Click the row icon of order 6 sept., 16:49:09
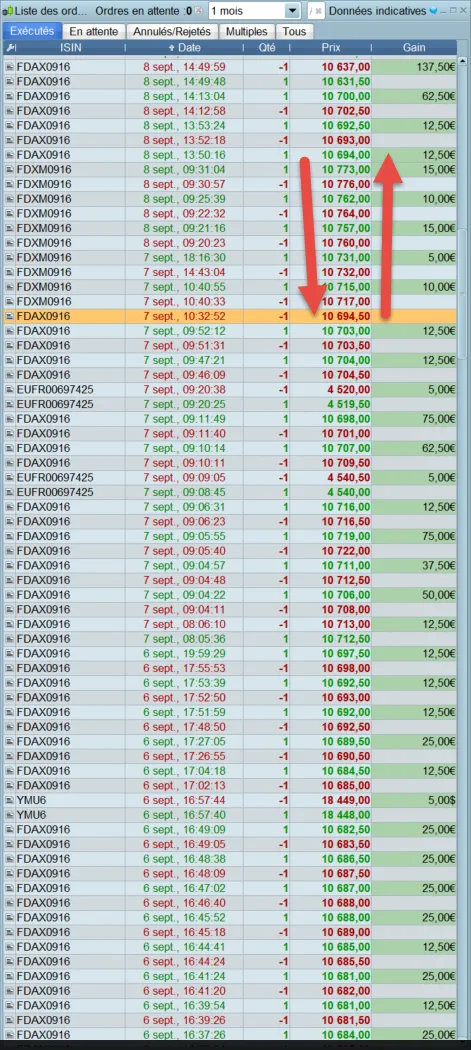The image size is (471, 1050). click(9, 830)
